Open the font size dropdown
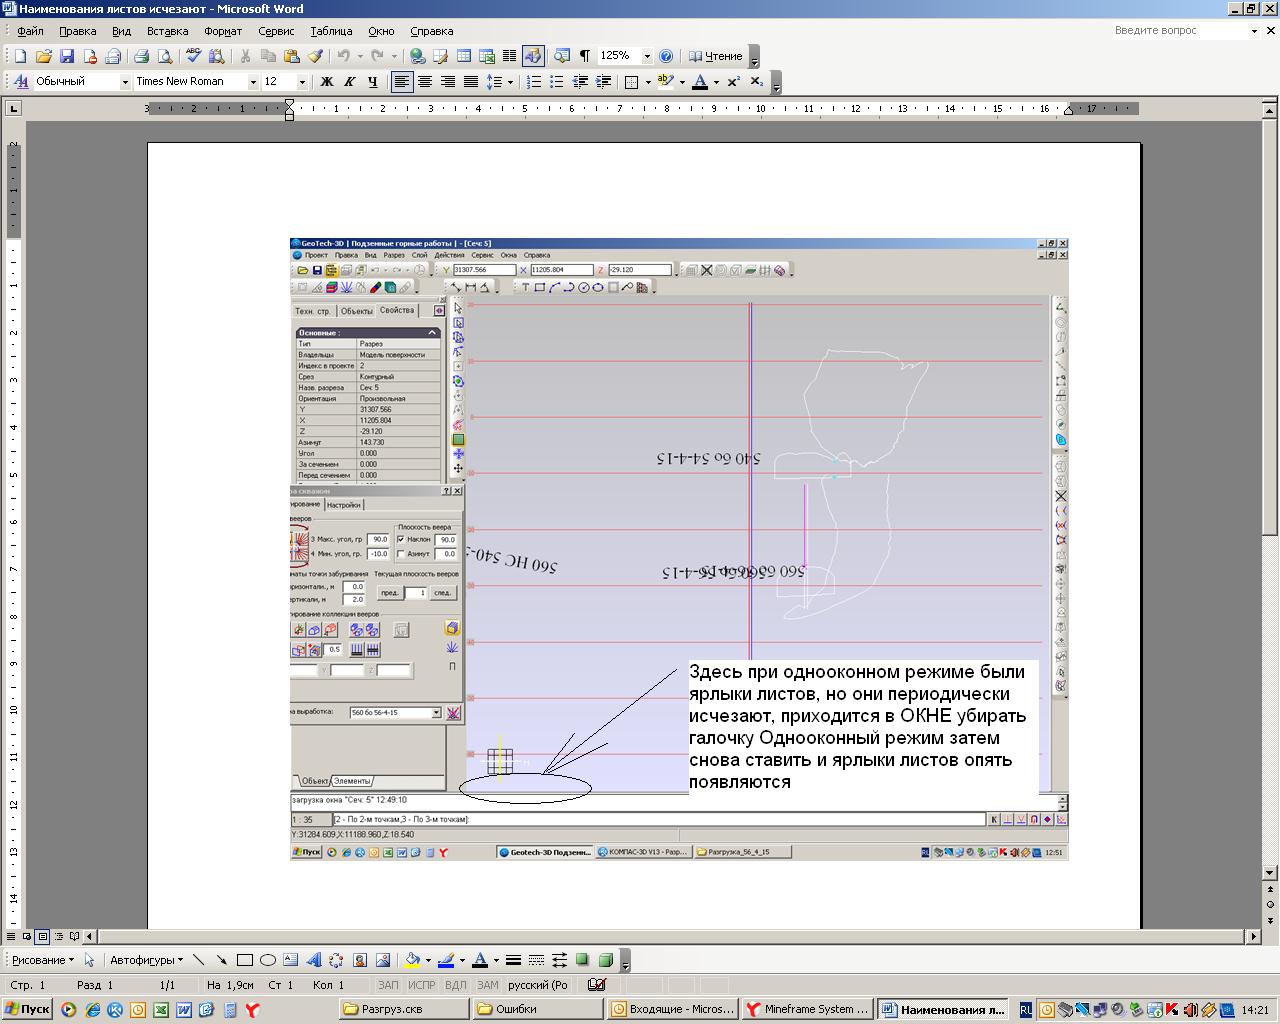 coord(302,82)
